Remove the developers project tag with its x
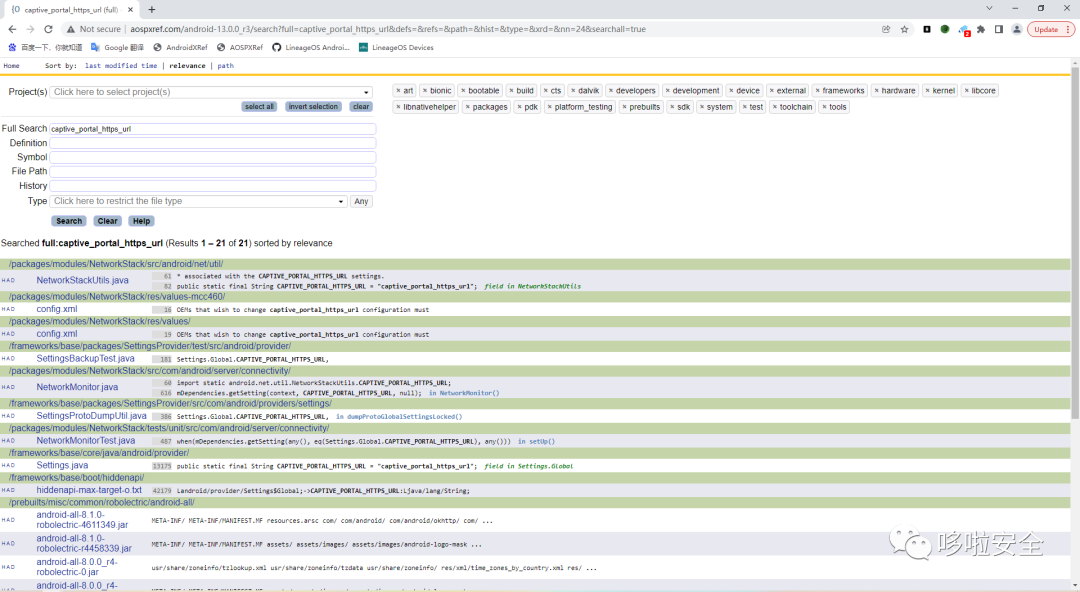1080x592 pixels. point(611,91)
